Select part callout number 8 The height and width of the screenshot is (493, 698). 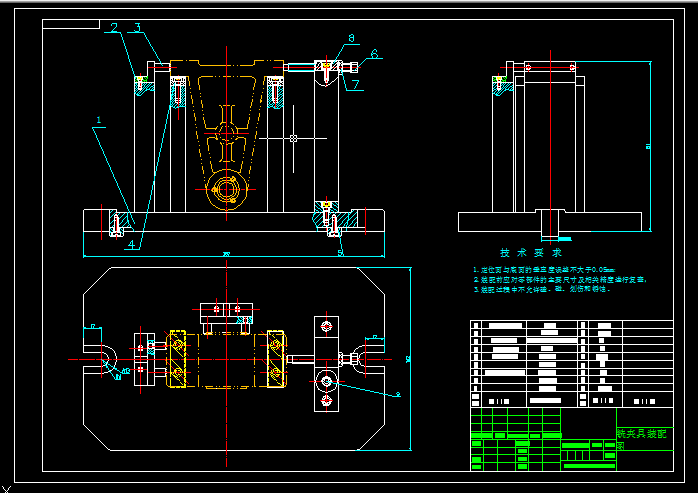(351, 38)
